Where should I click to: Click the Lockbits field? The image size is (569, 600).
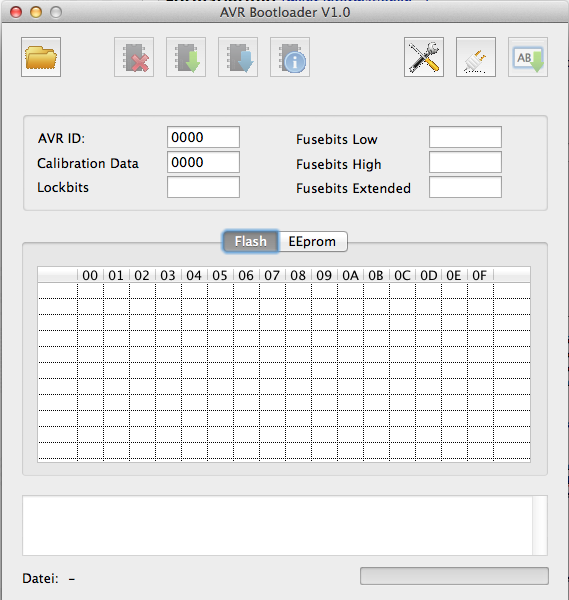pos(204,187)
